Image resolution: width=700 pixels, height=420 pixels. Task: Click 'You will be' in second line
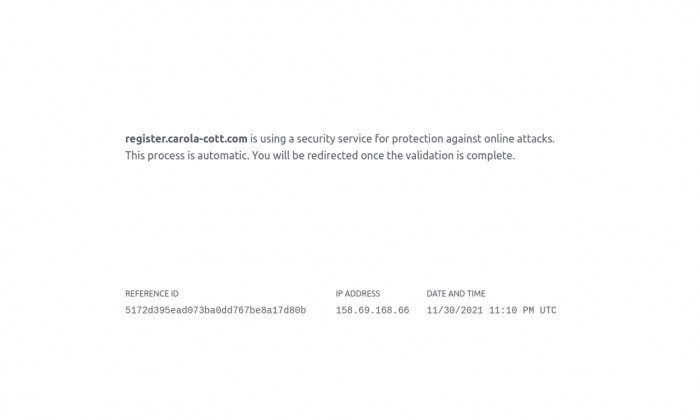click(278, 156)
